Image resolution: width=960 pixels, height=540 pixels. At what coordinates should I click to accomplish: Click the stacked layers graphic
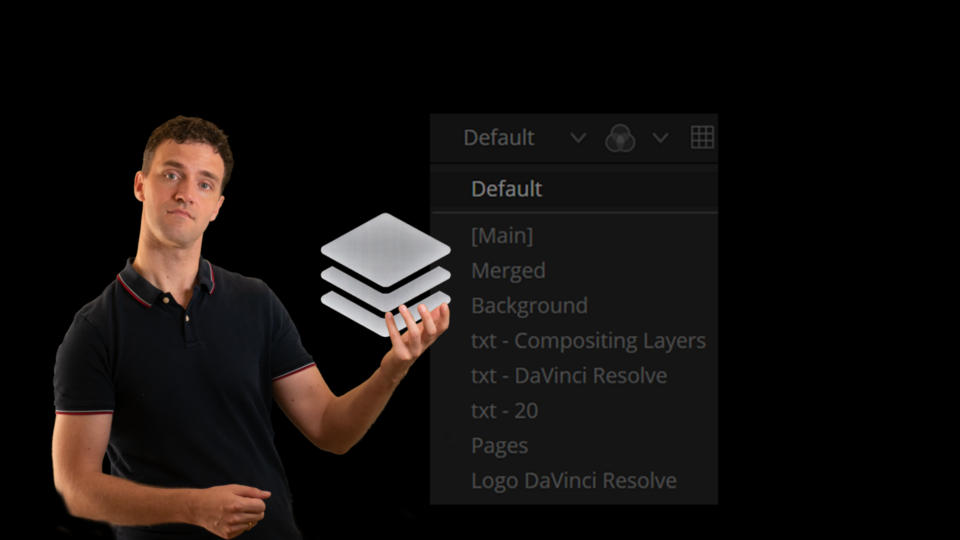386,274
